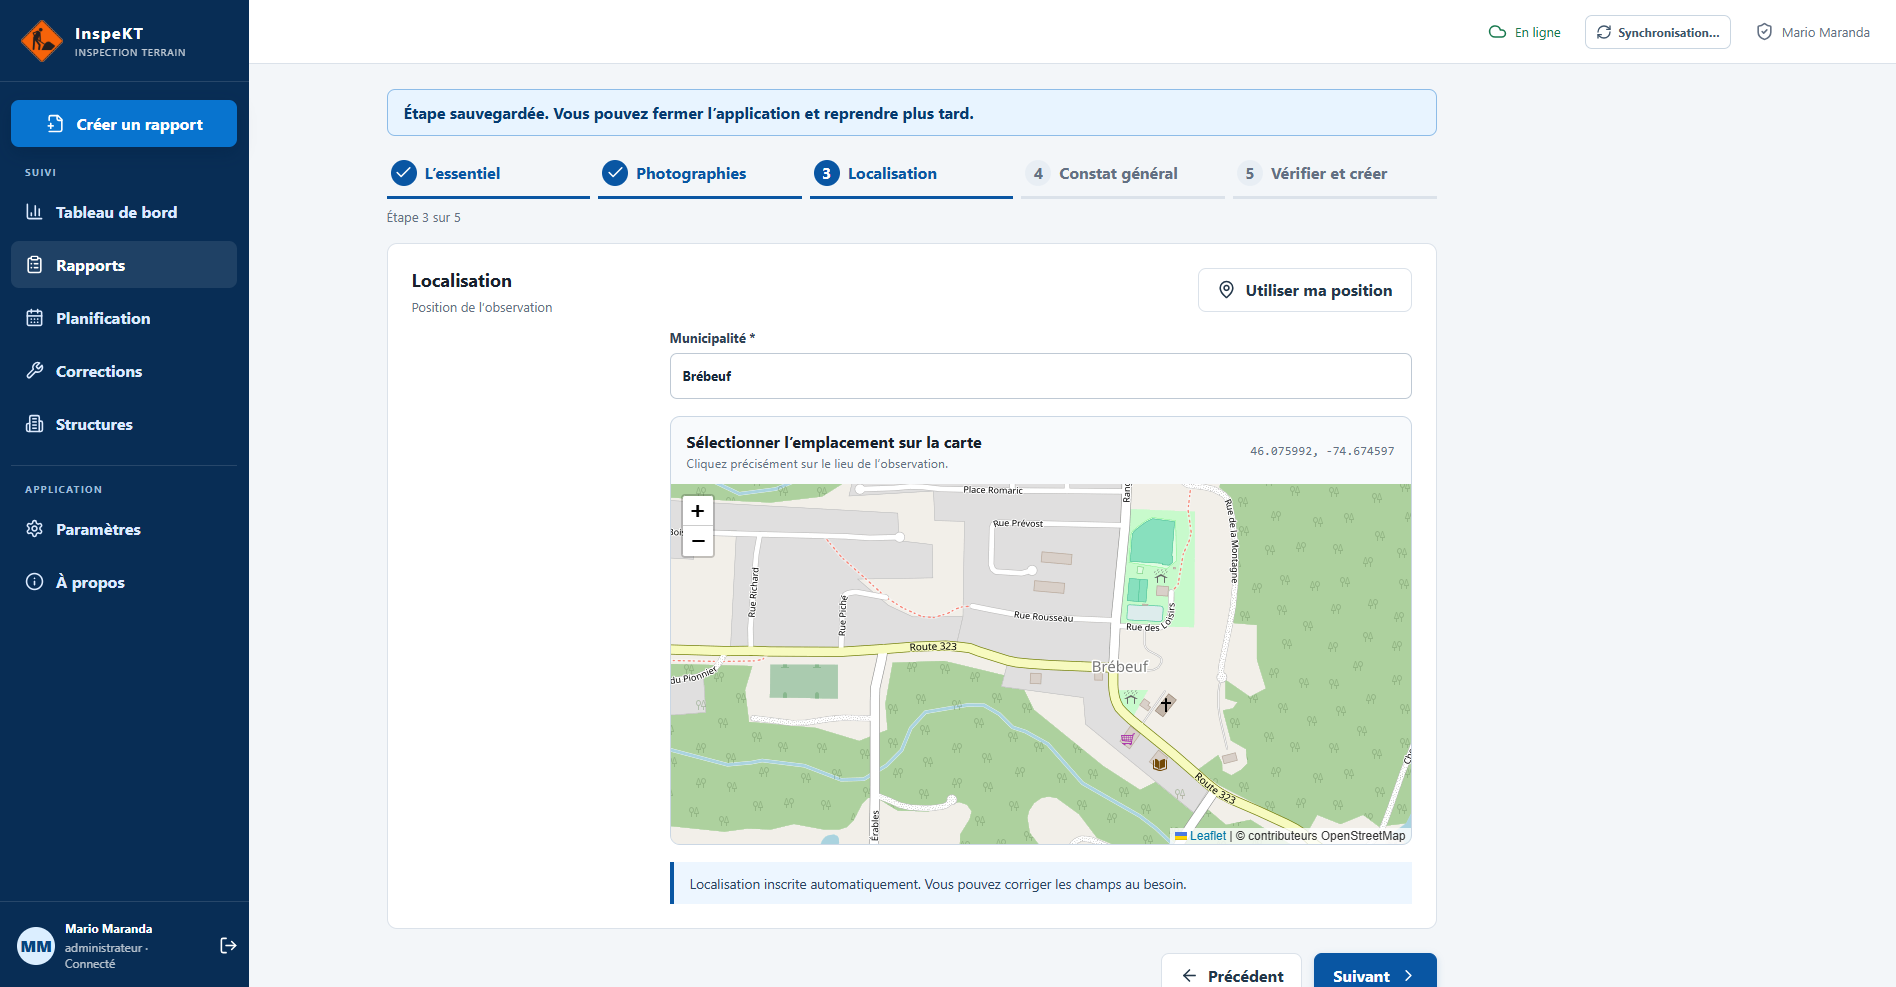Go to the Planification page
Image resolution: width=1896 pixels, height=987 pixels.
click(x=124, y=318)
